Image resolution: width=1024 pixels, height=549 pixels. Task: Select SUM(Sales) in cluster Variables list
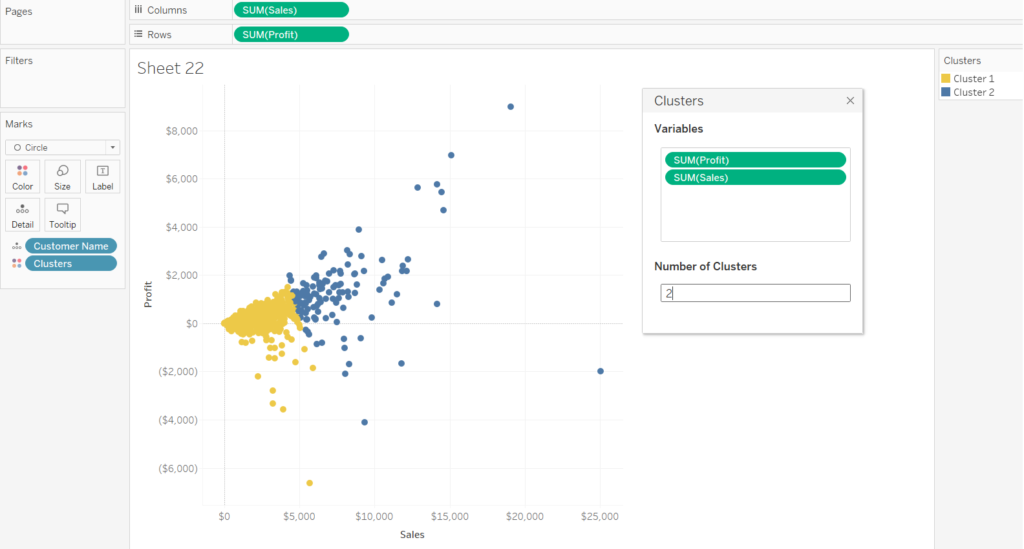755,178
